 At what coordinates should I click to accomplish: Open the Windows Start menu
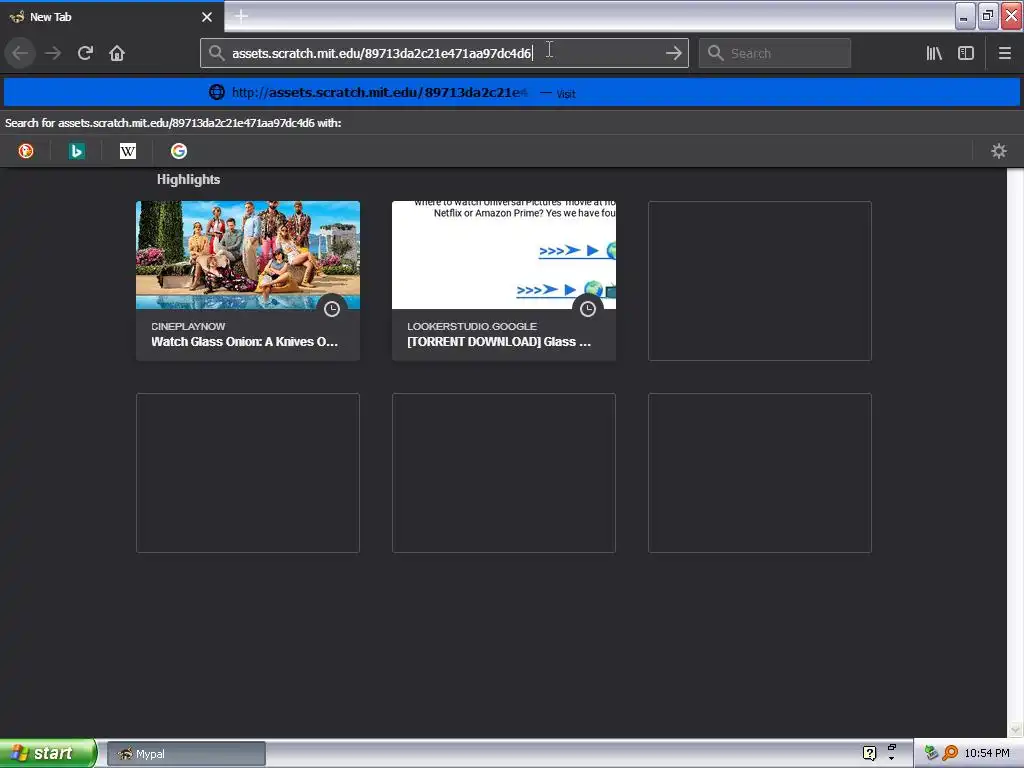point(48,753)
